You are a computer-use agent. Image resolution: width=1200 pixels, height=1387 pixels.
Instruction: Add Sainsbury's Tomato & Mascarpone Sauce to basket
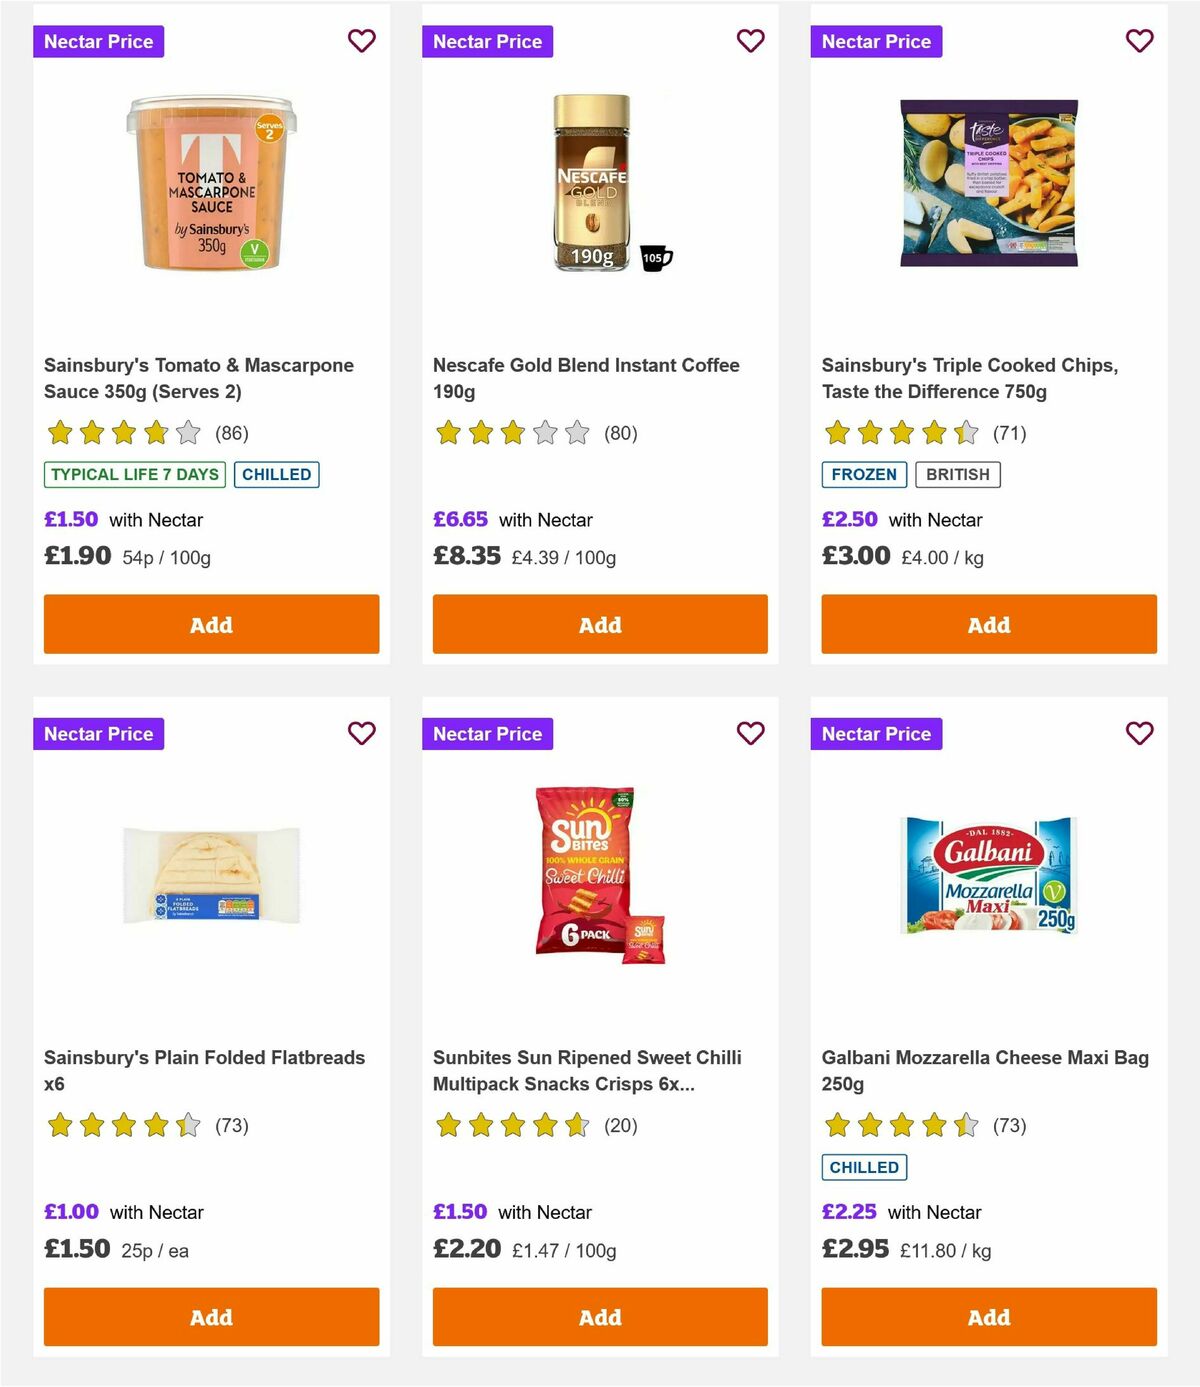point(211,624)
